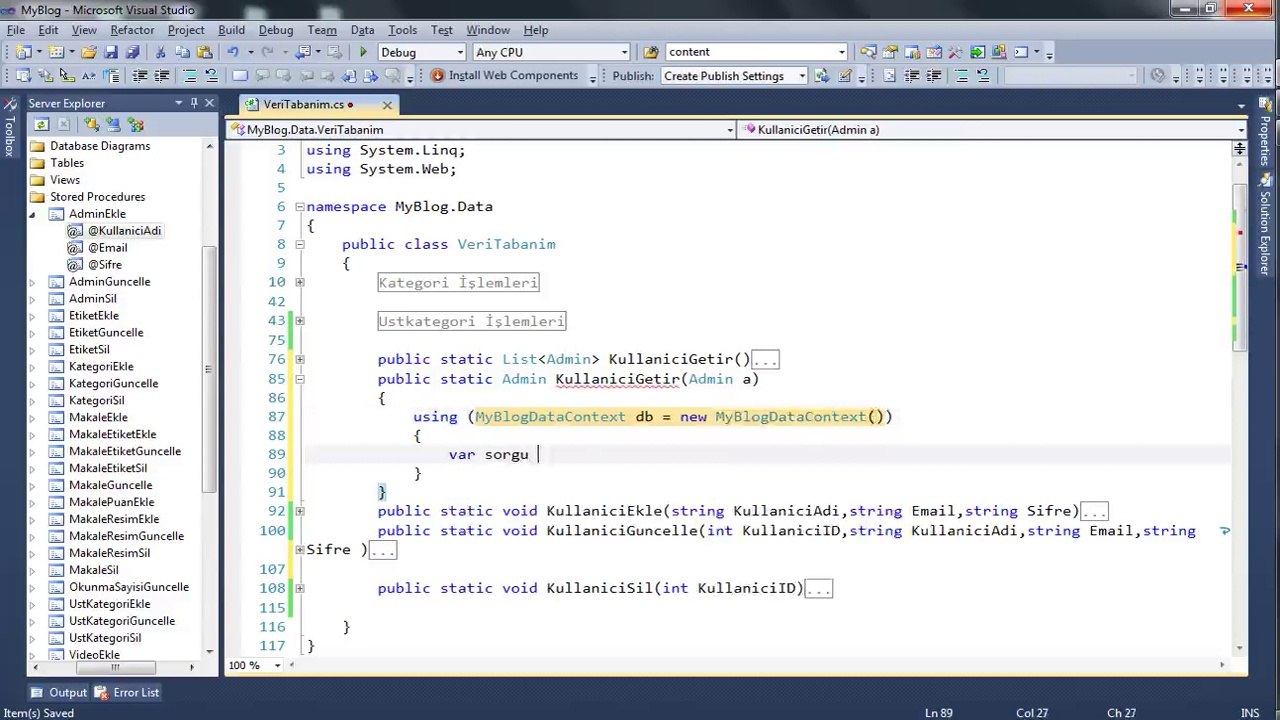Open the Debug menu

coord(276,30)
